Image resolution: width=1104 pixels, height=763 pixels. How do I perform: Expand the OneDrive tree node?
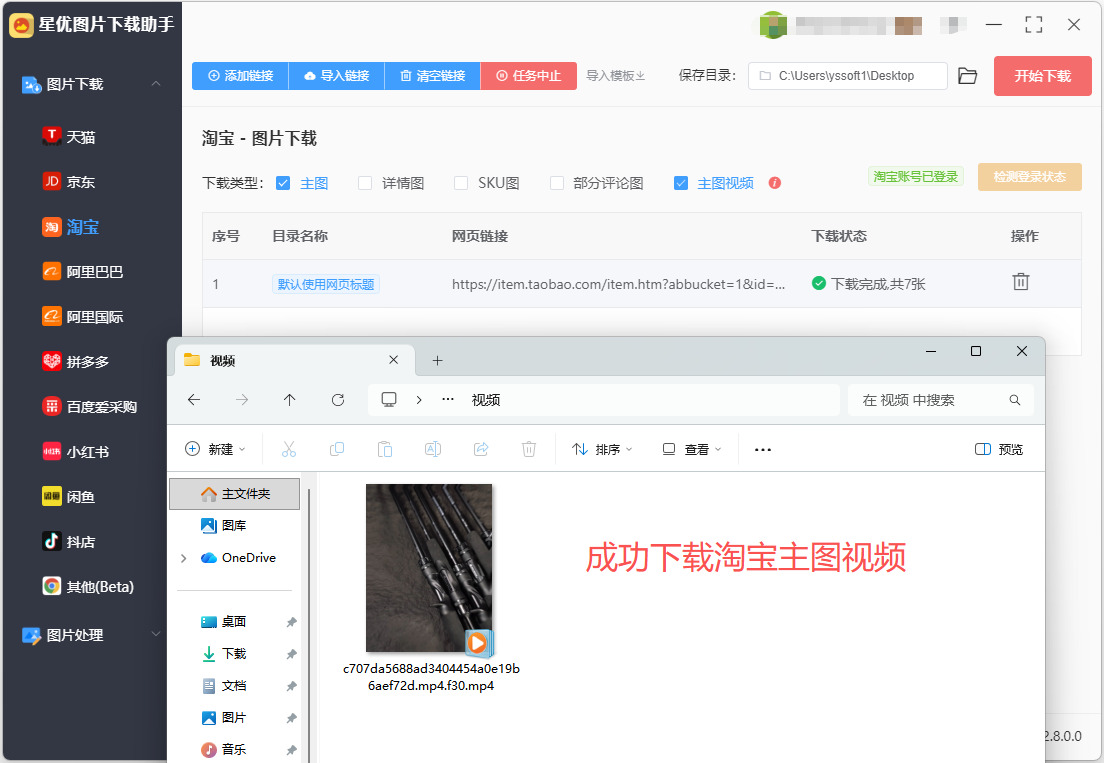click(184, 558)
